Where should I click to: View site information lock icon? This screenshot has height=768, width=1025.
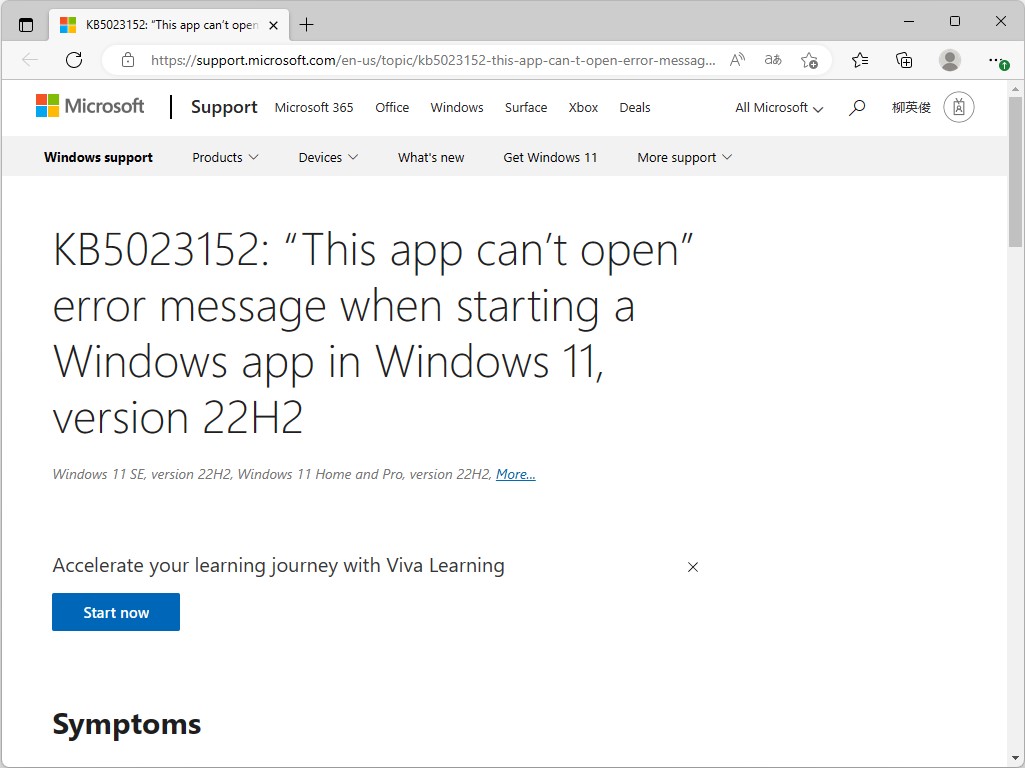click(x=128, y=60)
